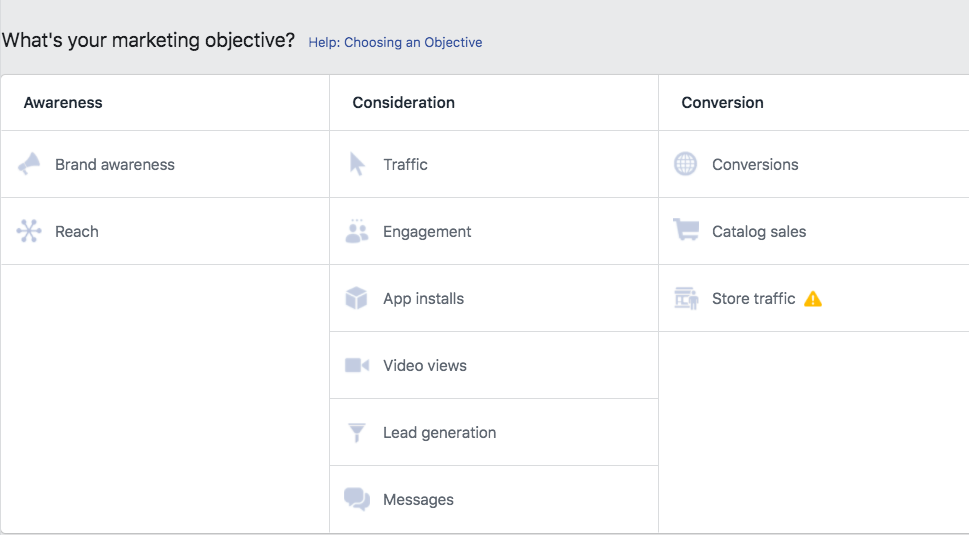The width and height of the screenshot is (969, 535).
Task: Select Conversions objective text
Action: [x=755, y=165]
